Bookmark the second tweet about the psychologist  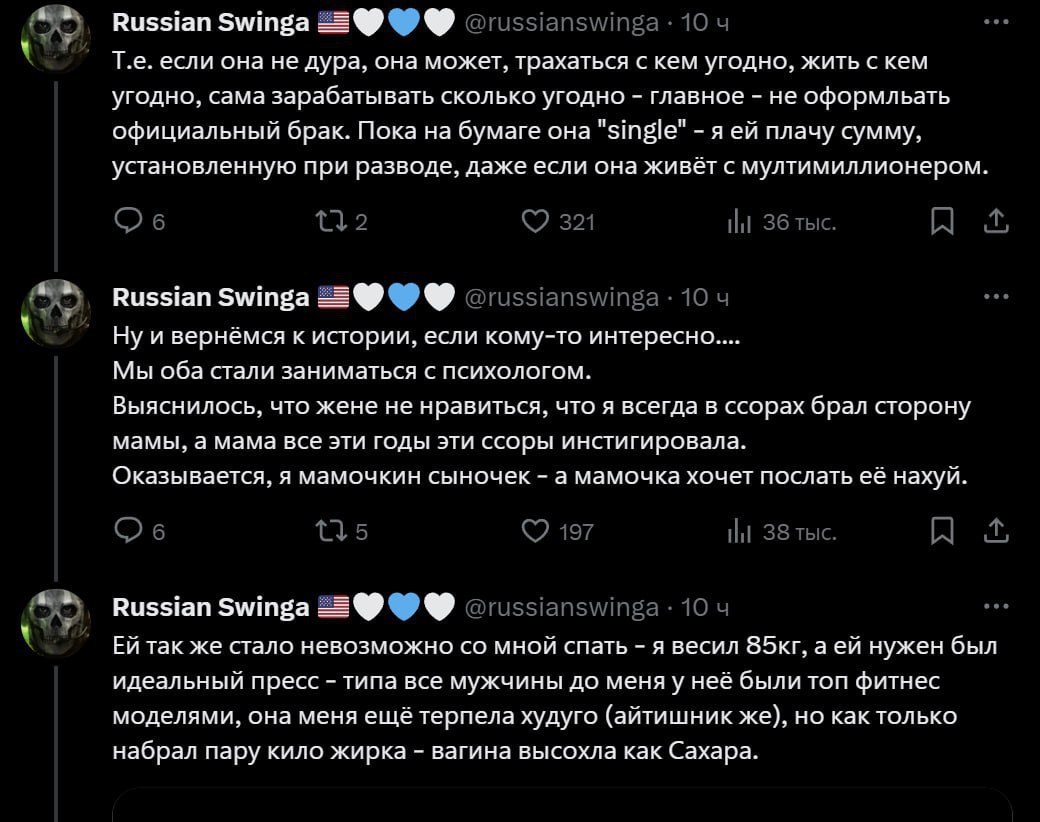pyautogui.click(x=942, y=532)
